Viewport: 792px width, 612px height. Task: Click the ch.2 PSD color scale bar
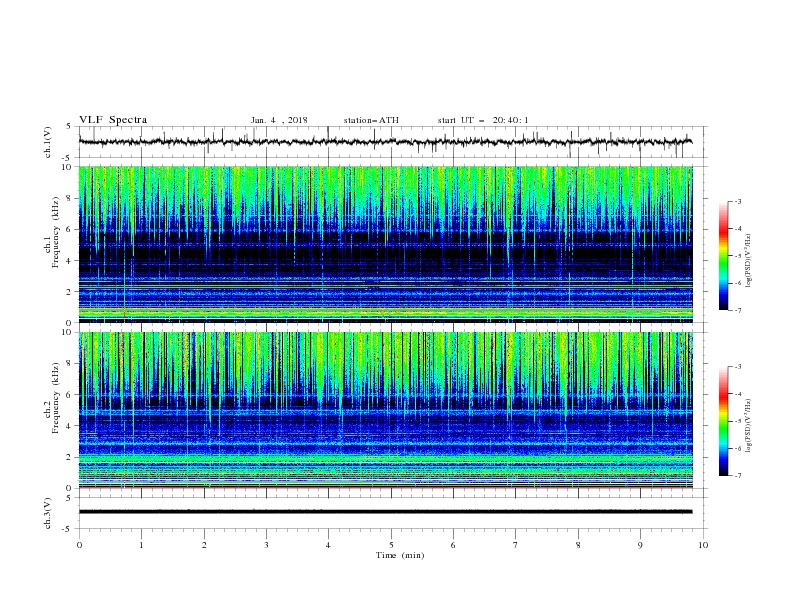point(723,421)
